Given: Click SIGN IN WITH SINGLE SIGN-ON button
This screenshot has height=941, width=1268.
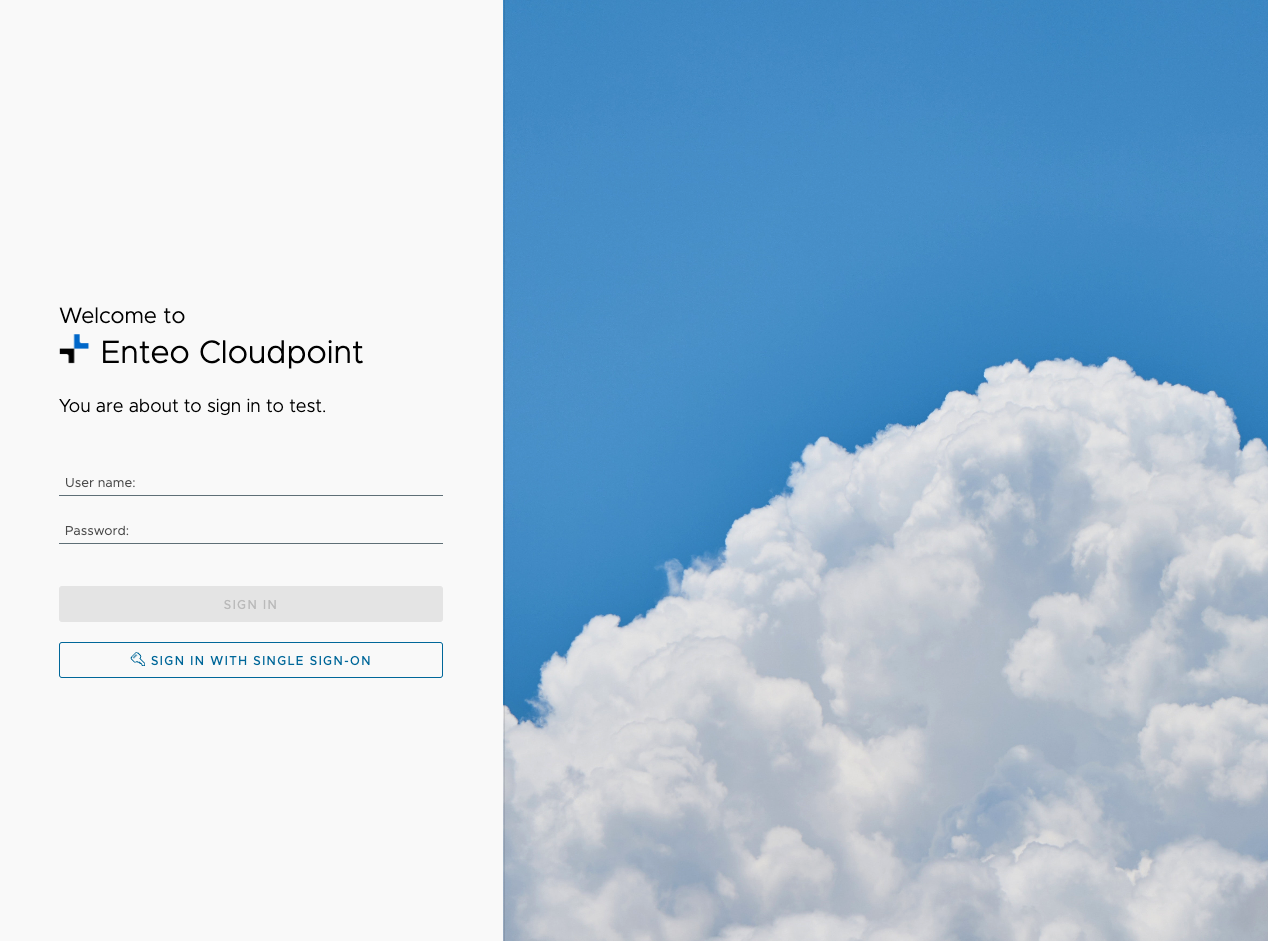Looking at the screenshot, I should 251,660.
